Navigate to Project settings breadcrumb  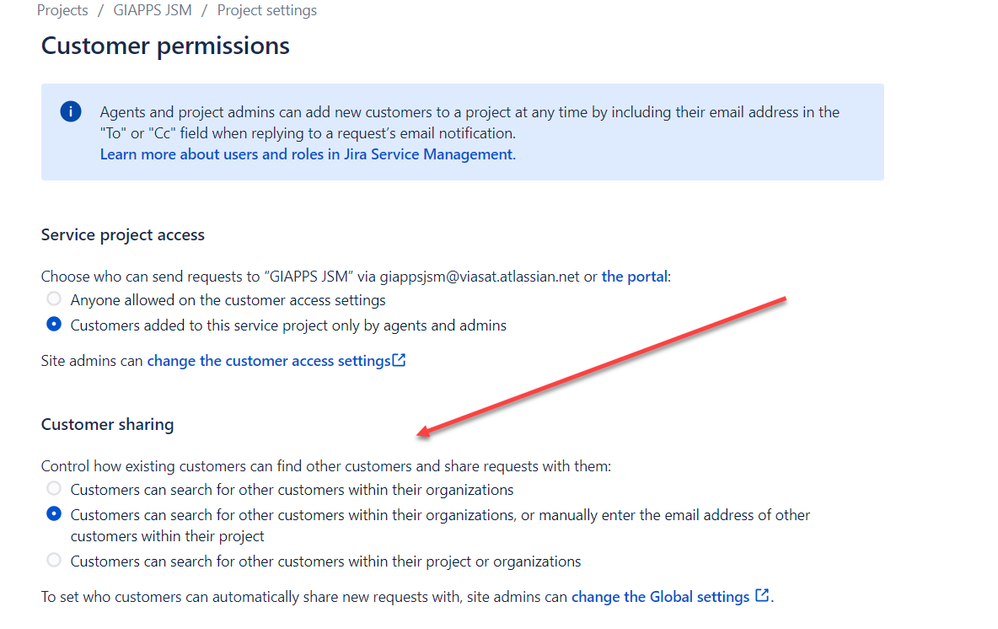[x=267, y=11]
